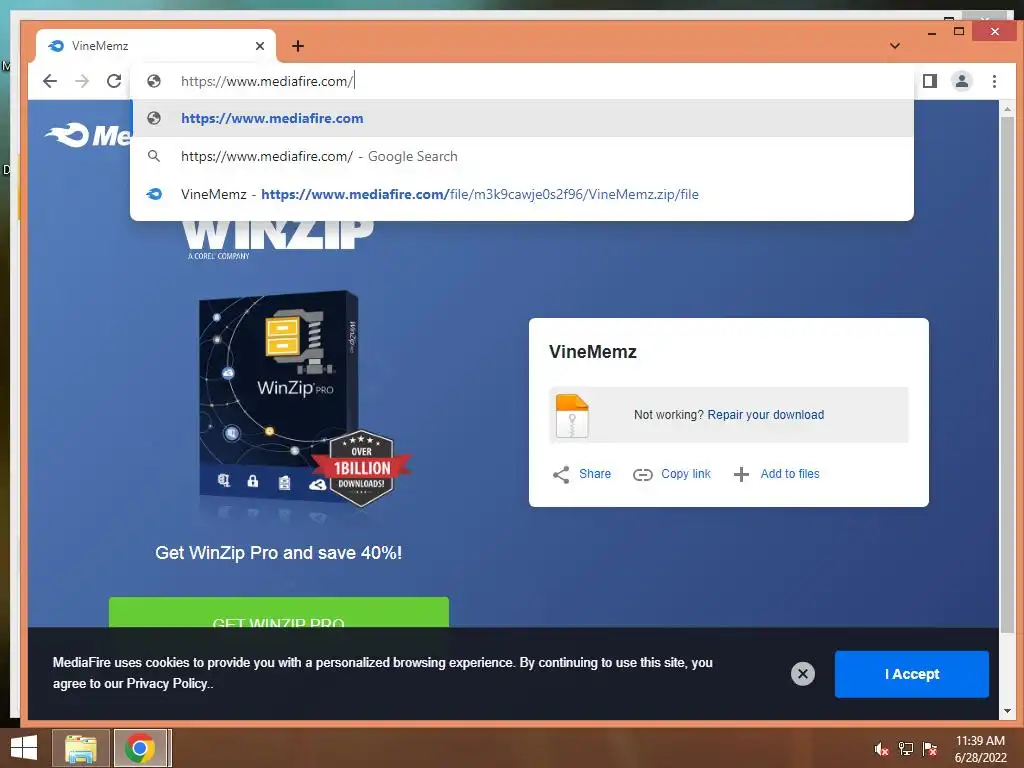Click the muted volume tray icon
Viewport: 1024px width, 768px height.
point(881,749)
